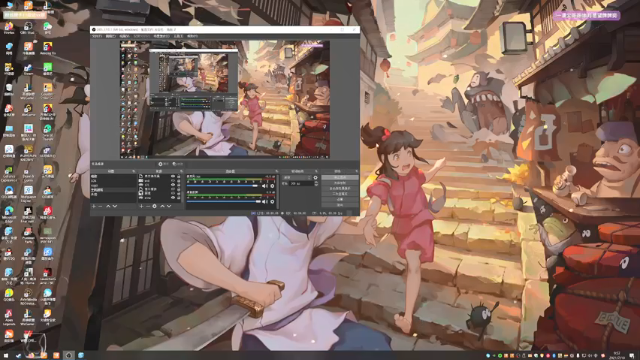
Task: Open the File menu in OBS
Action: click(97, 36)
